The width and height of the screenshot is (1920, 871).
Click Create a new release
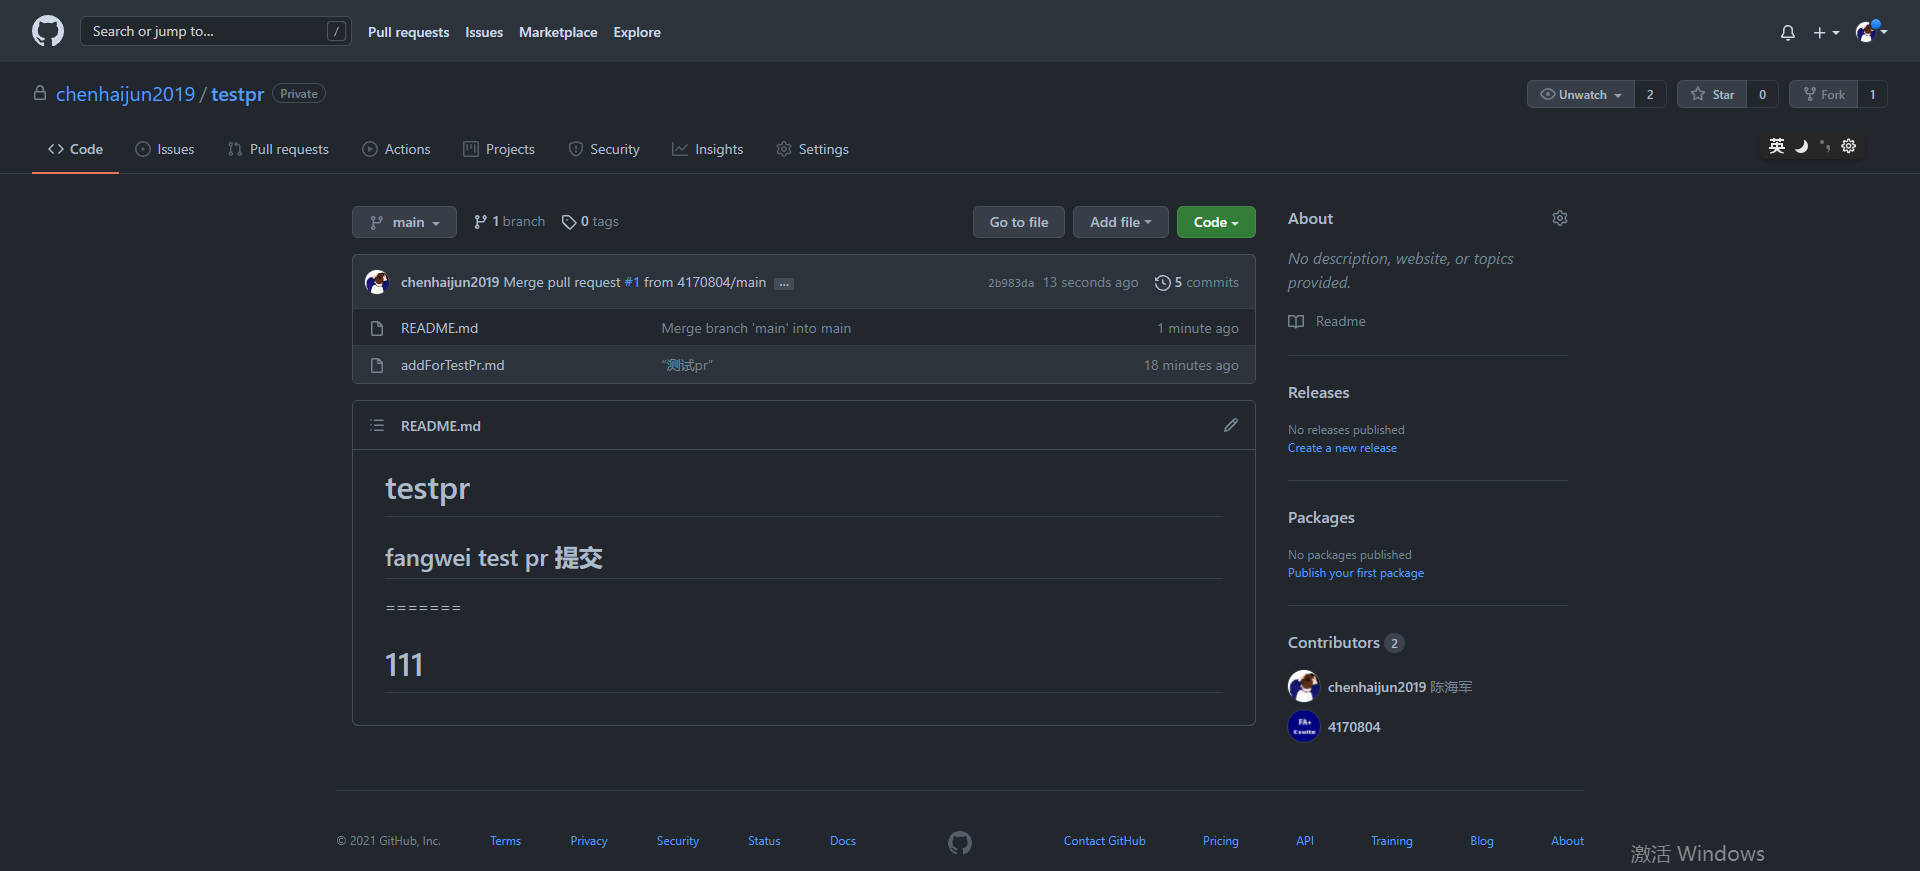point(1342,448)
